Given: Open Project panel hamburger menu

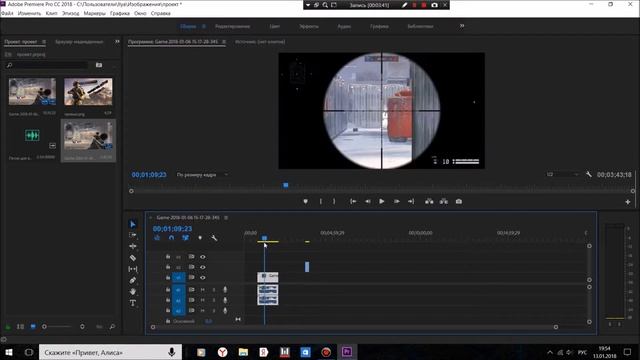Looking at the screenshot, I should pyautogui.click(x=44, y=42).
